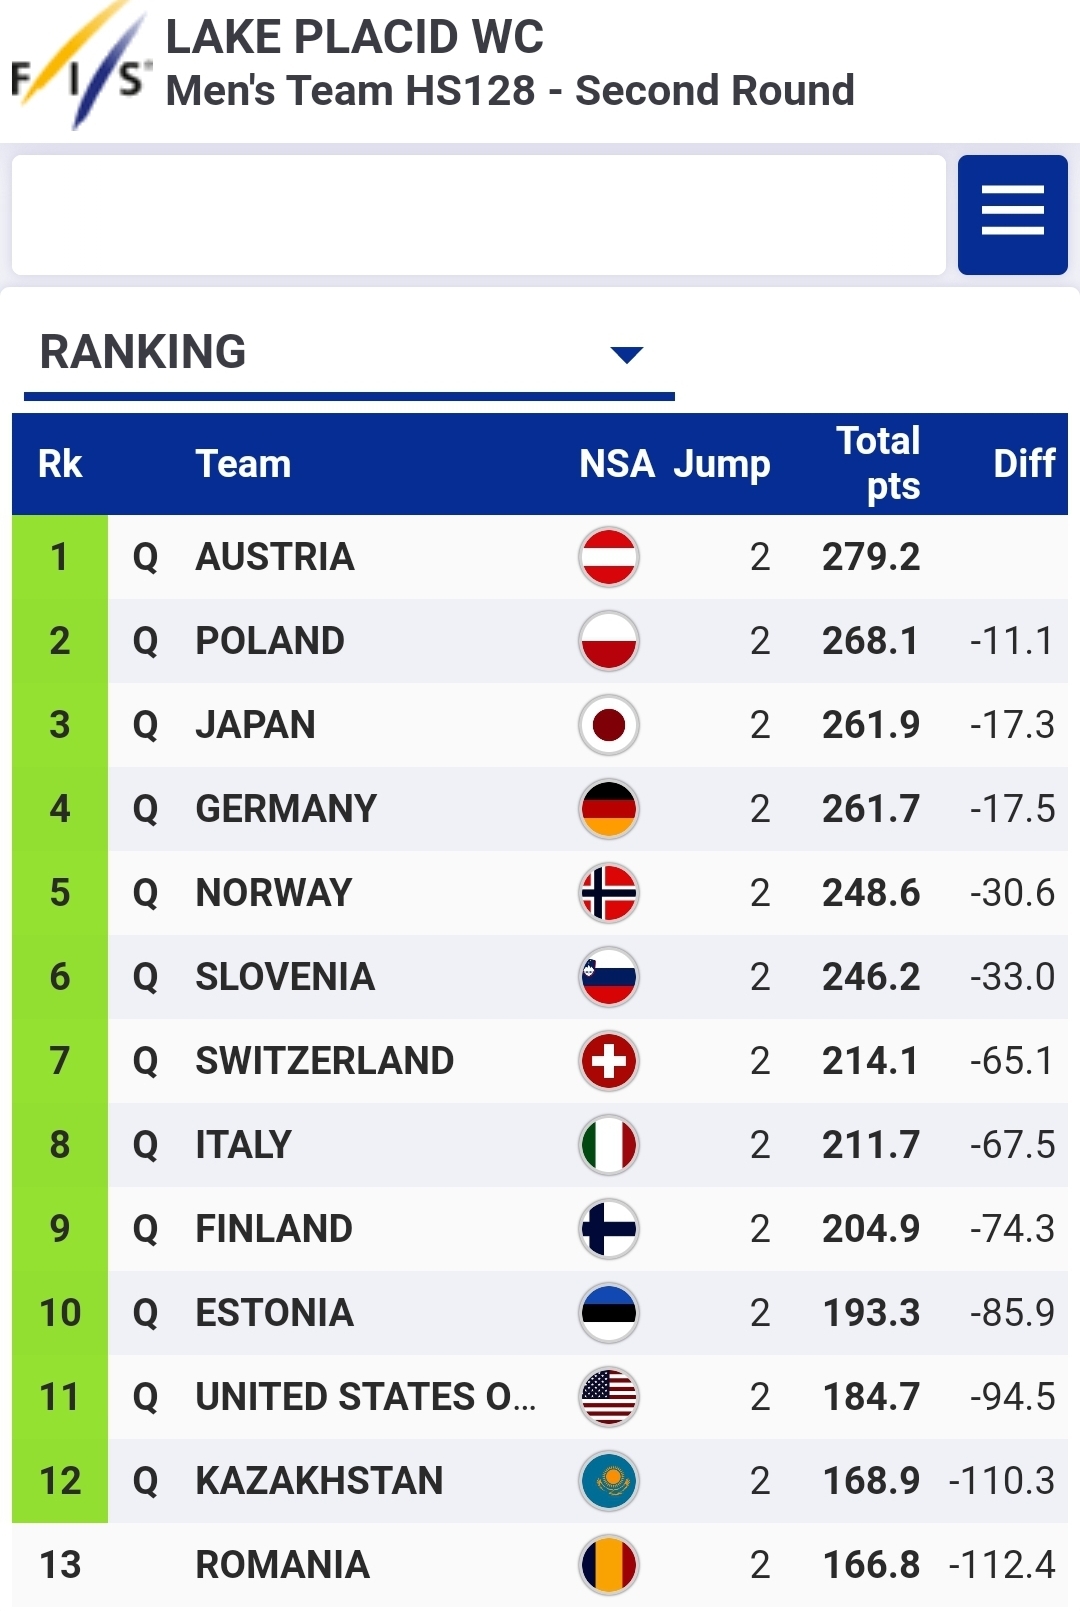Sort by the Total pts column header
This screenshot has height=1611, width=1080.
878,463
